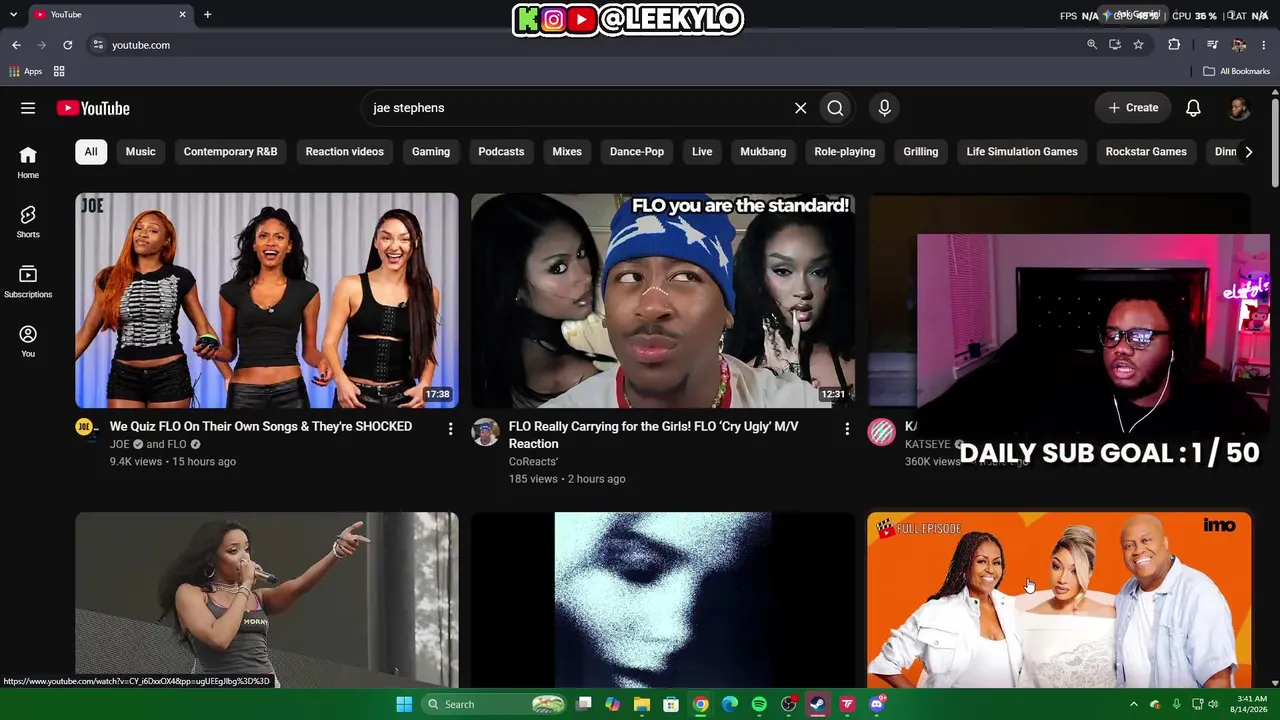
Task: Select the Music filter chip
Action: point(140,152)
